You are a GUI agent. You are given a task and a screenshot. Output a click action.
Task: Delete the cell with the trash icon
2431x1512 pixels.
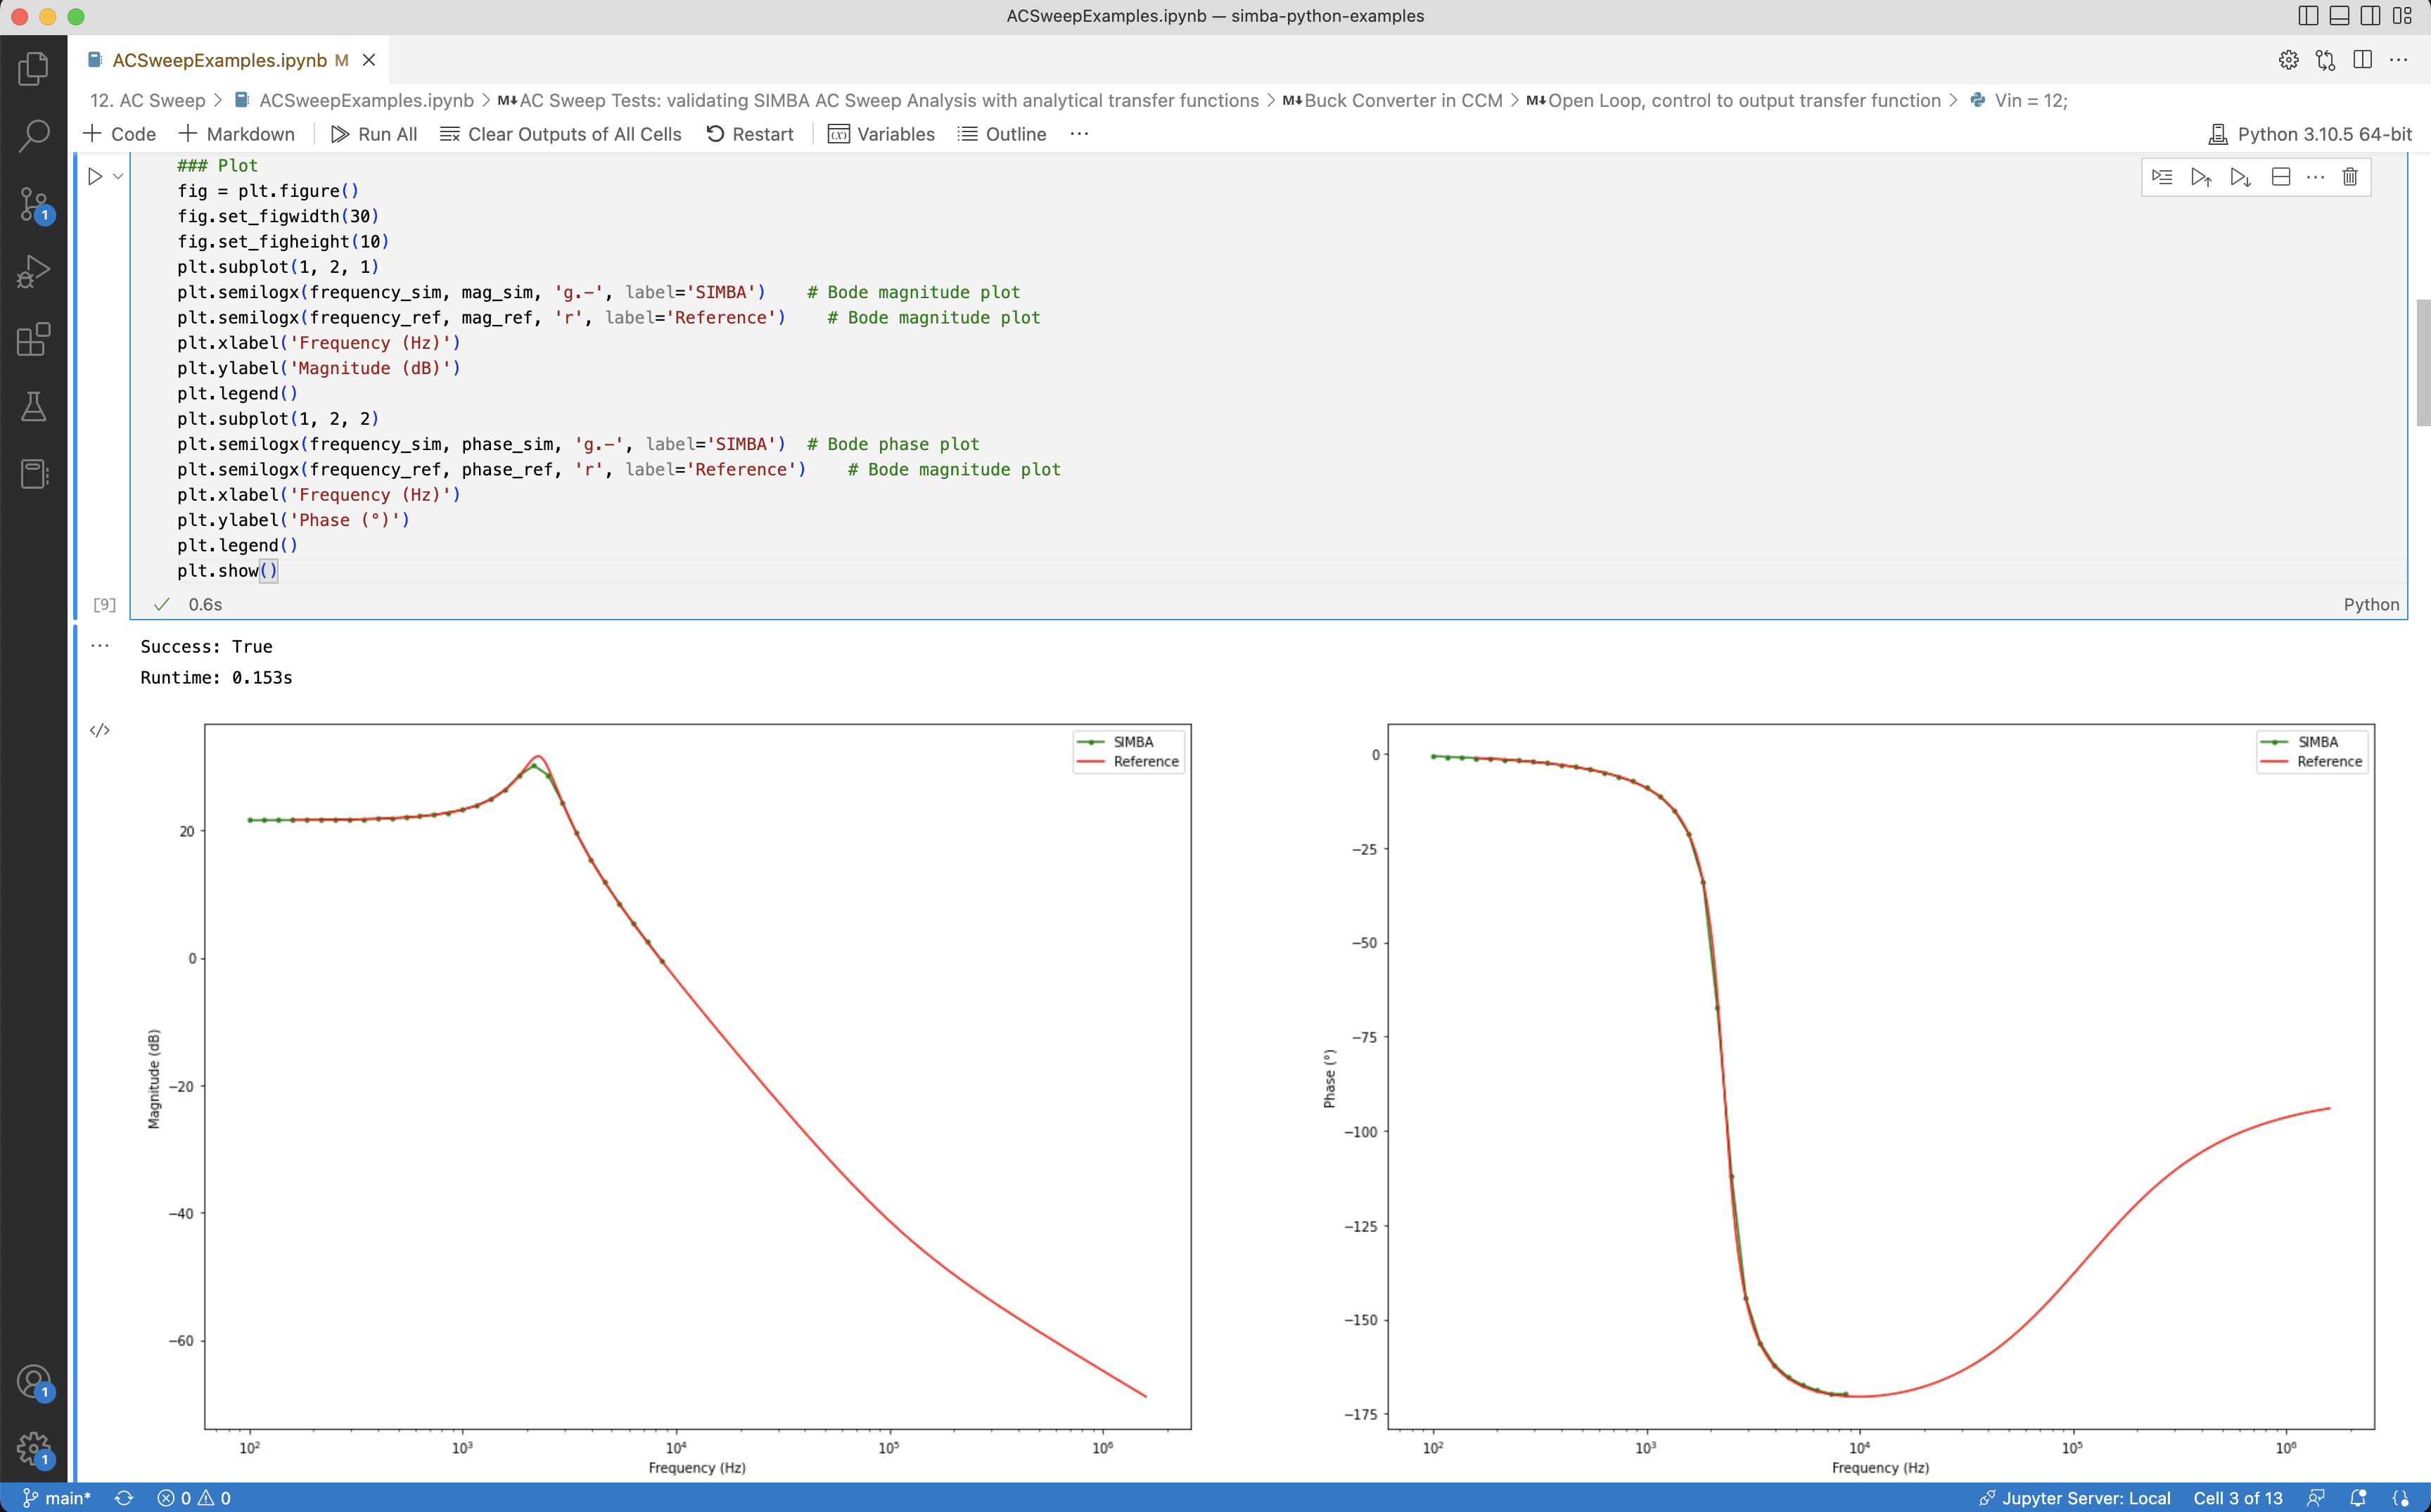[x=2349, y=177]
